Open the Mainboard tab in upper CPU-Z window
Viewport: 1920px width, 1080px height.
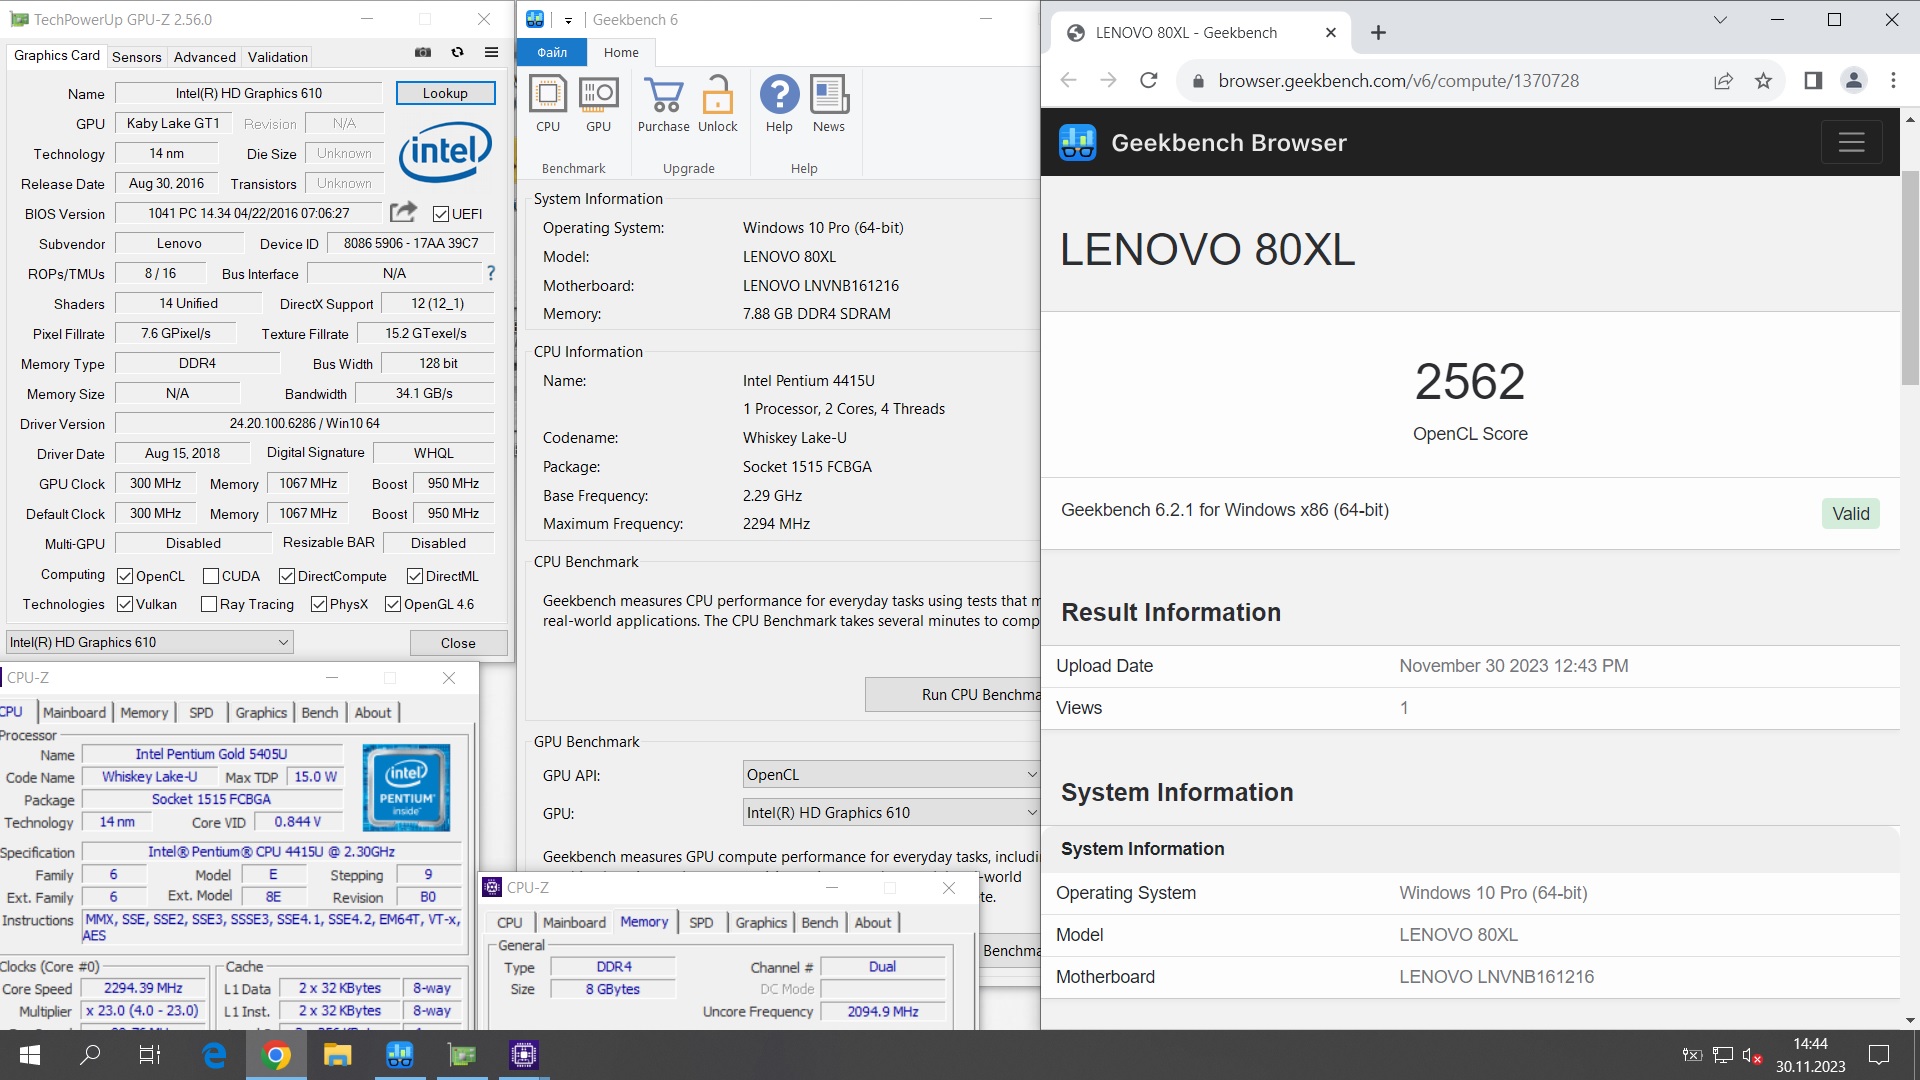pos(74,713)
